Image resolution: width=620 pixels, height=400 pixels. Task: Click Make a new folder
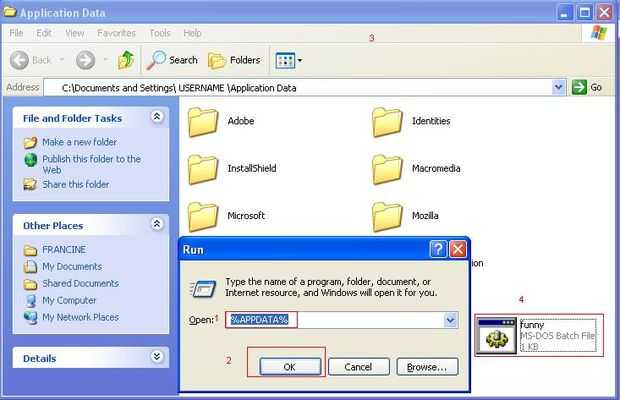[x=79, y=142]
